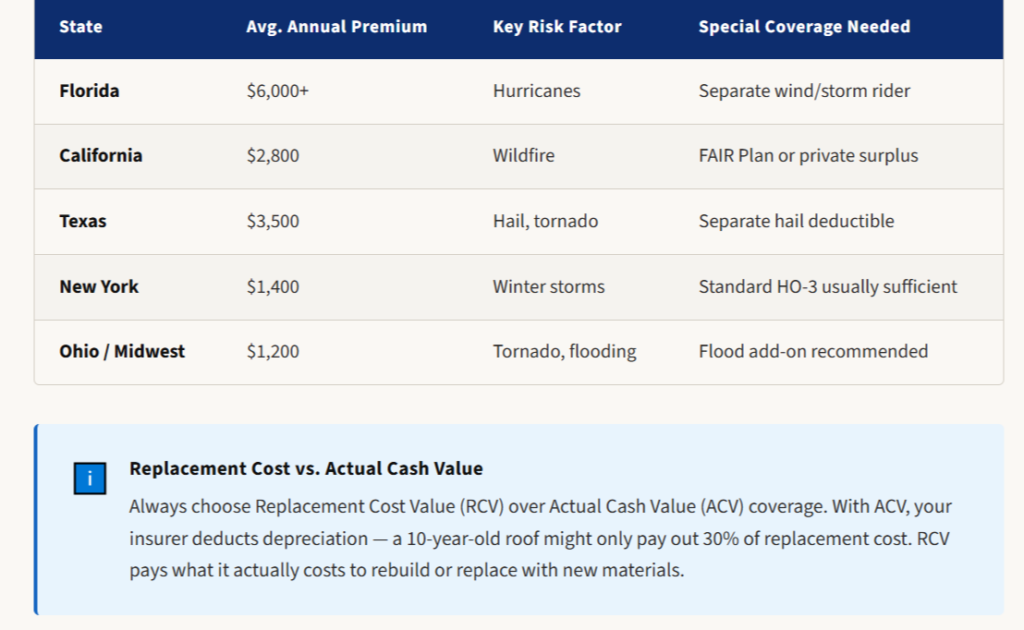The width and height of the screenshot is (1024, 630).
Task: Click the Hurricanes risk factor cell
Action: coord(536,91)
